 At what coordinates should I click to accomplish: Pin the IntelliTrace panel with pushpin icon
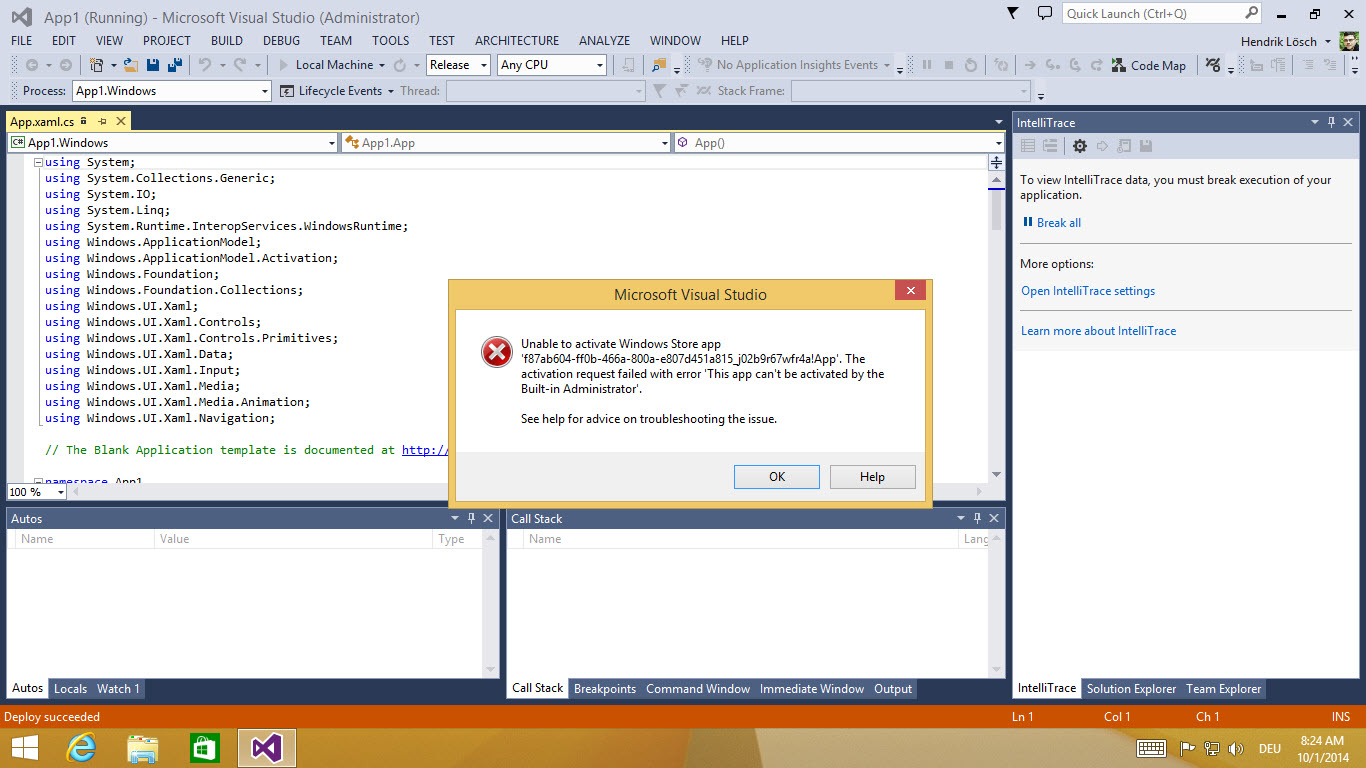(x=1331, y=122)
